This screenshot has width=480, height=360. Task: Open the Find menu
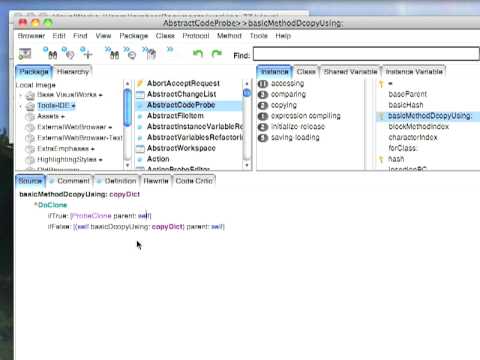(80, 36)
